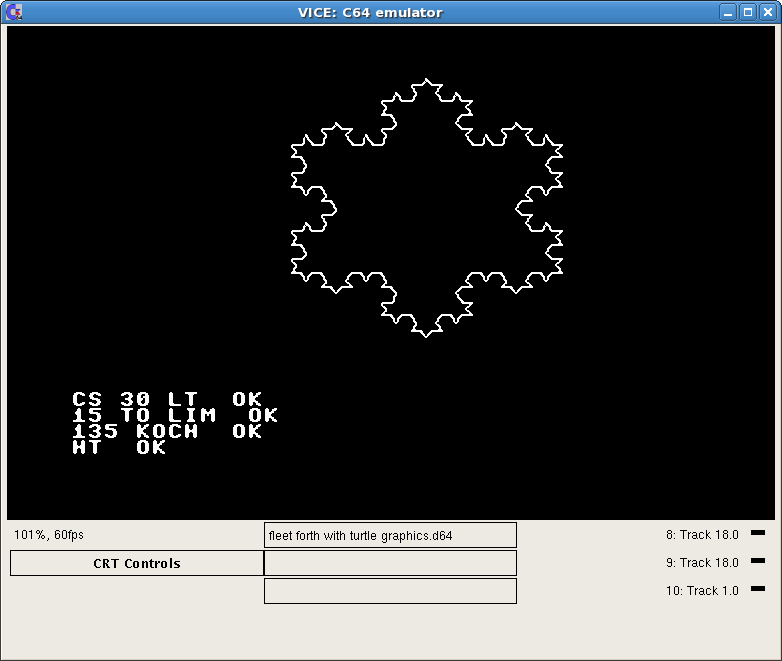Viewport: 782px width, 661px height.
Task: Click the empty drive 9 image field
Action: pos(390,563)
